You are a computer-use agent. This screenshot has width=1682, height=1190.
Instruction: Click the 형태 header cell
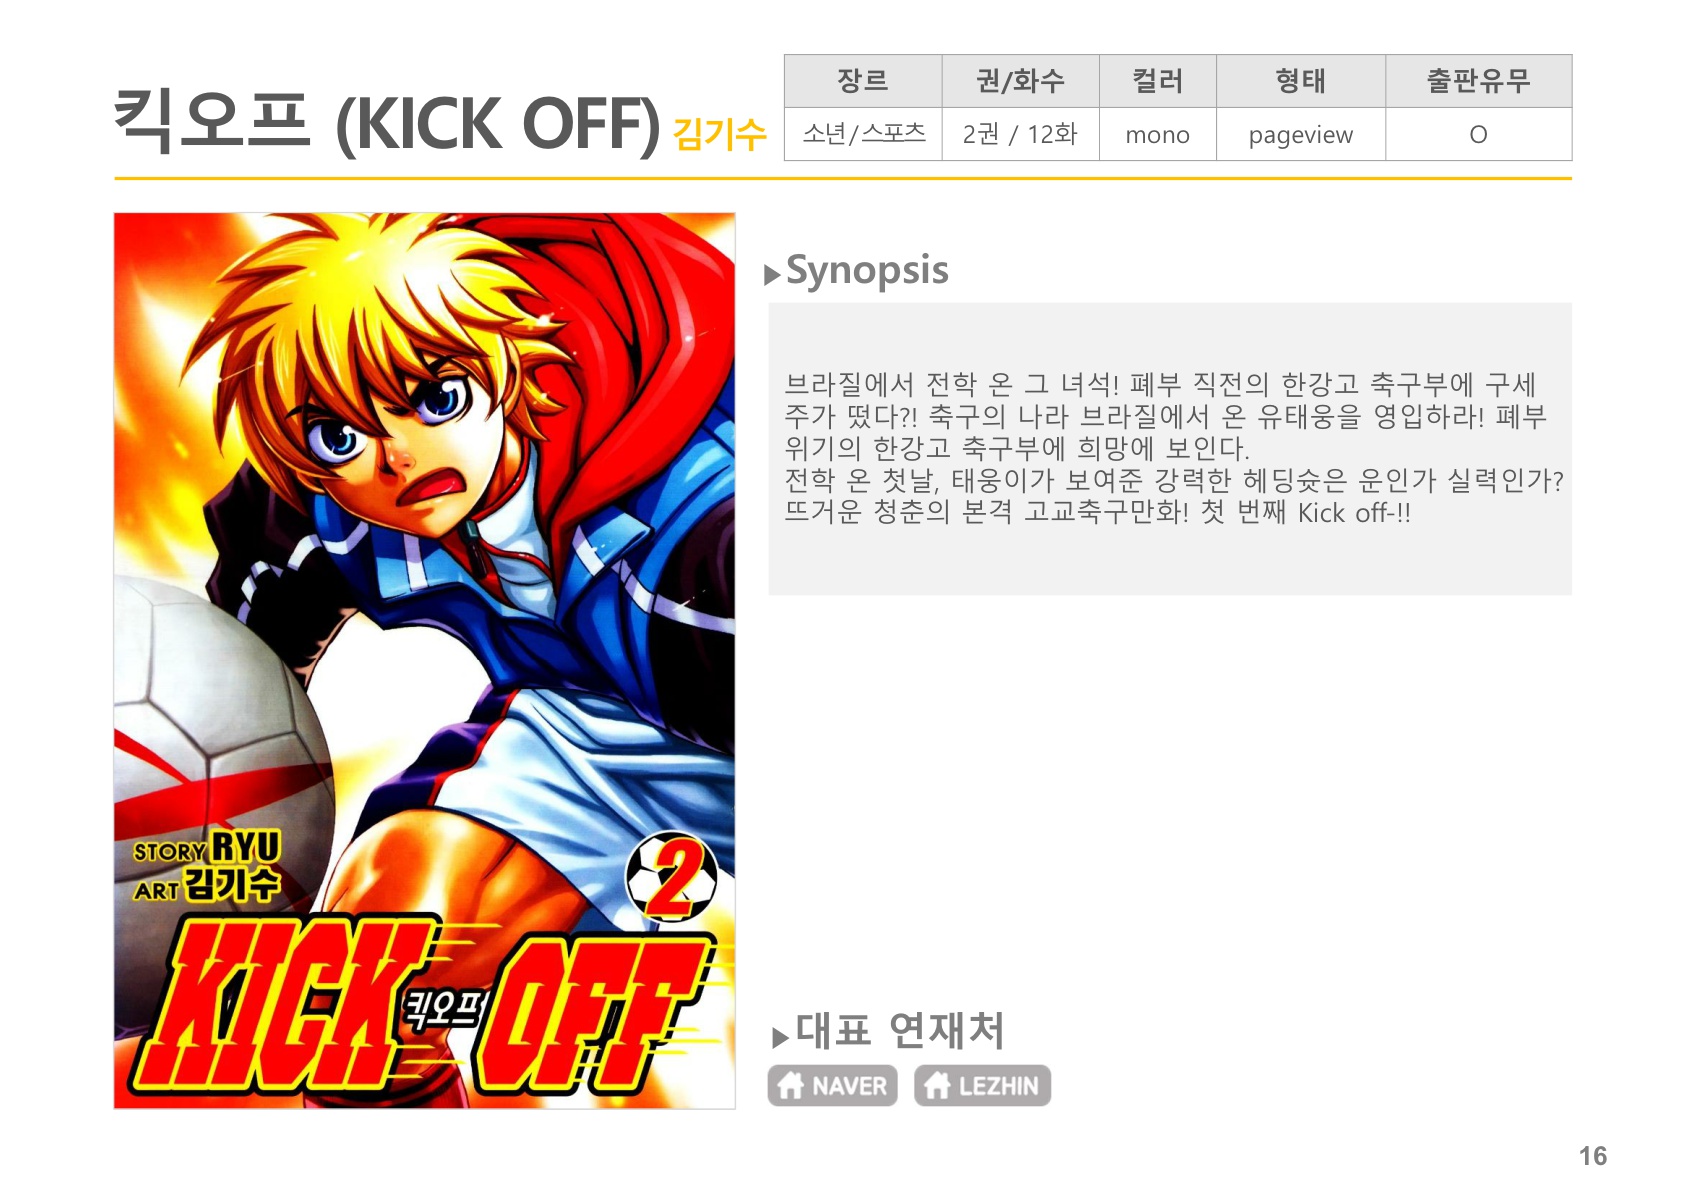tap(1301, 81)
